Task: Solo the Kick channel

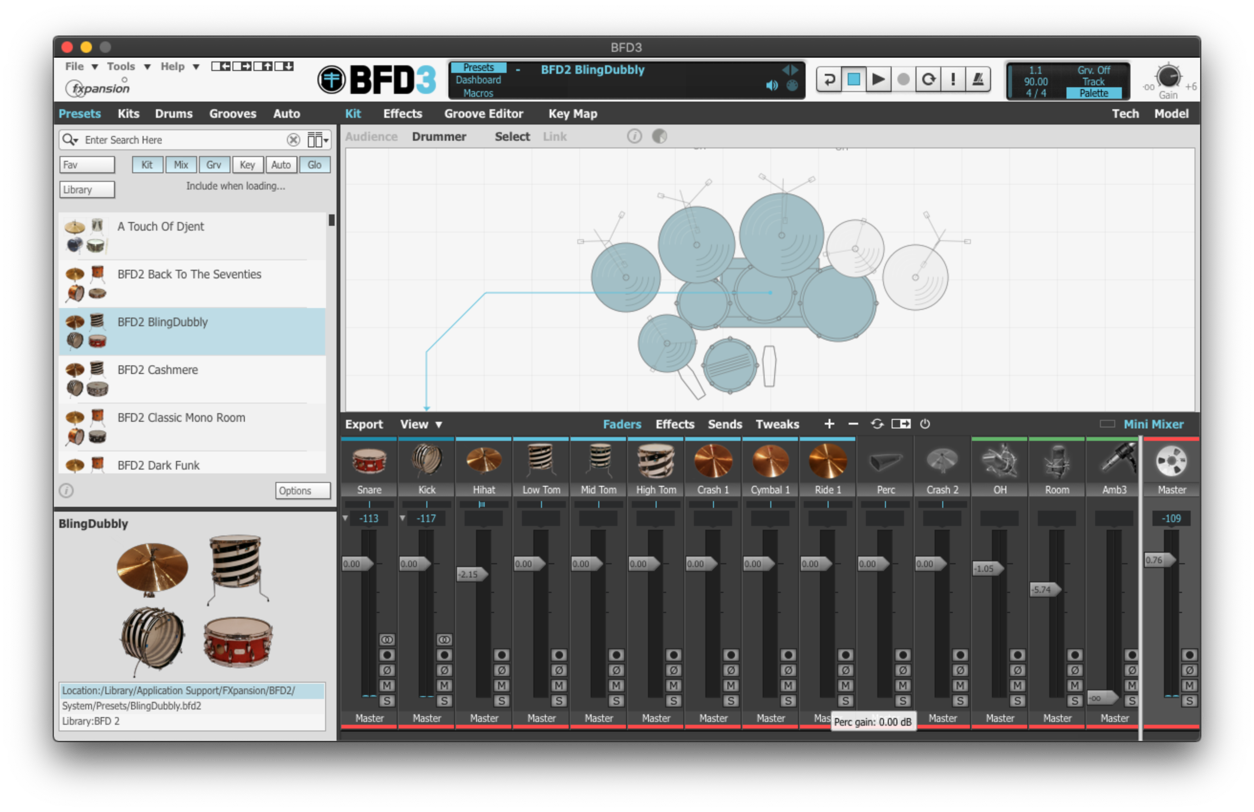Action: pyautogui.click(x=444, y=701)
